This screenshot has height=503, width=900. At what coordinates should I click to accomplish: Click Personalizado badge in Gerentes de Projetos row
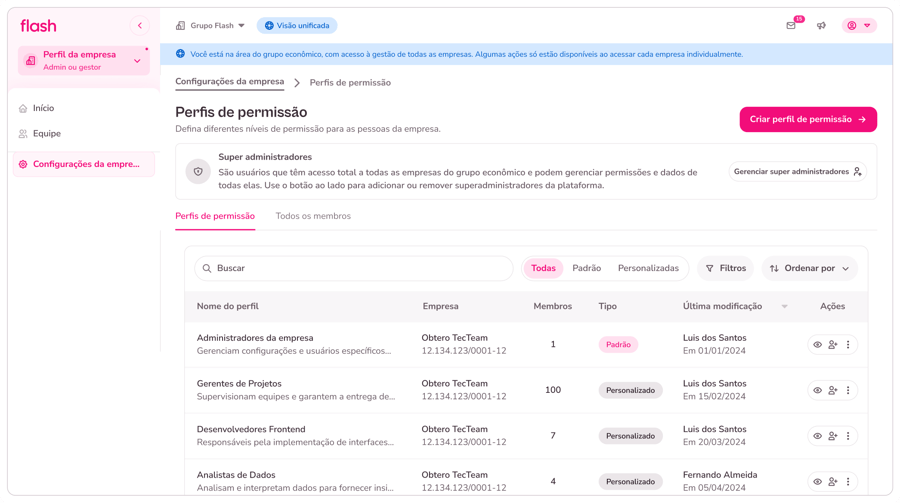pyautogui.click(x=630, y=390)
